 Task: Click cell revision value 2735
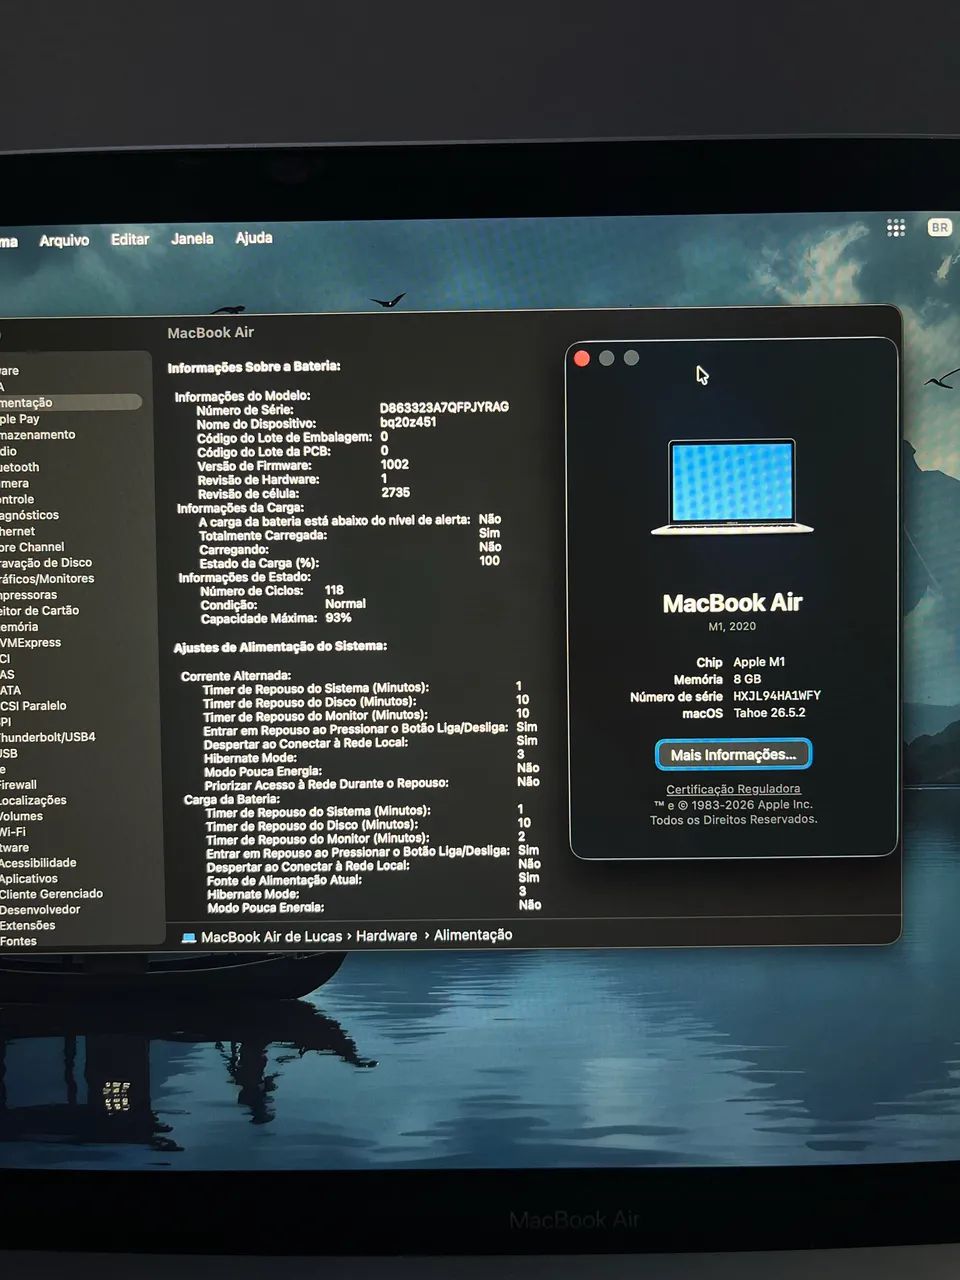(396, 493)
